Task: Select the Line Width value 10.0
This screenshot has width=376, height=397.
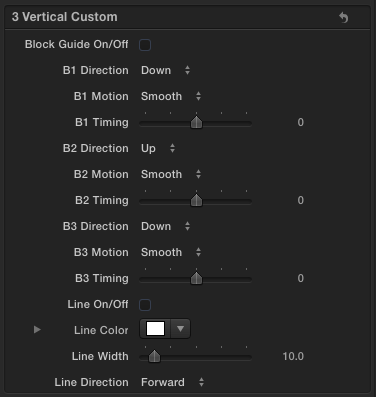Action: tap(293, 356)
